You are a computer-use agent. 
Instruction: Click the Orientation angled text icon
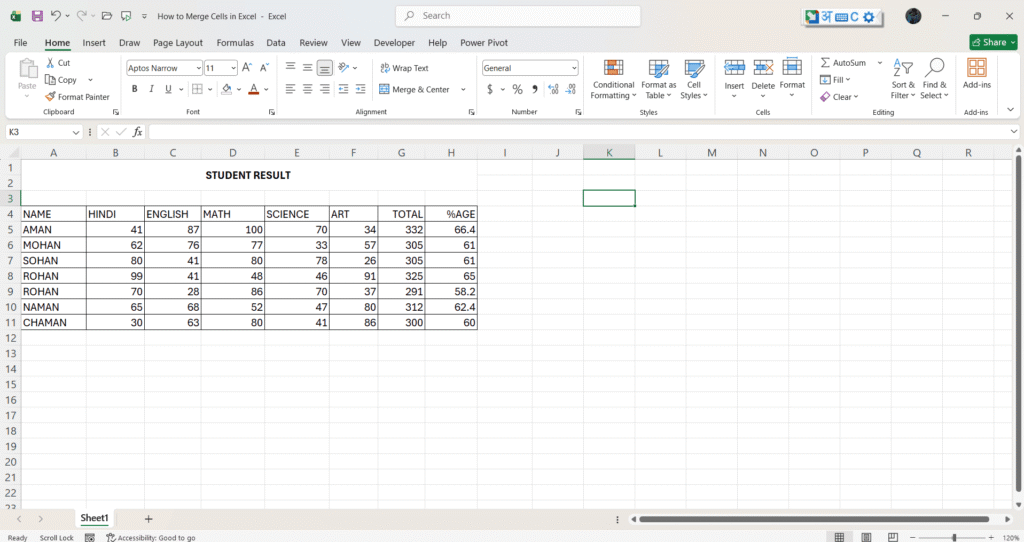344,67
